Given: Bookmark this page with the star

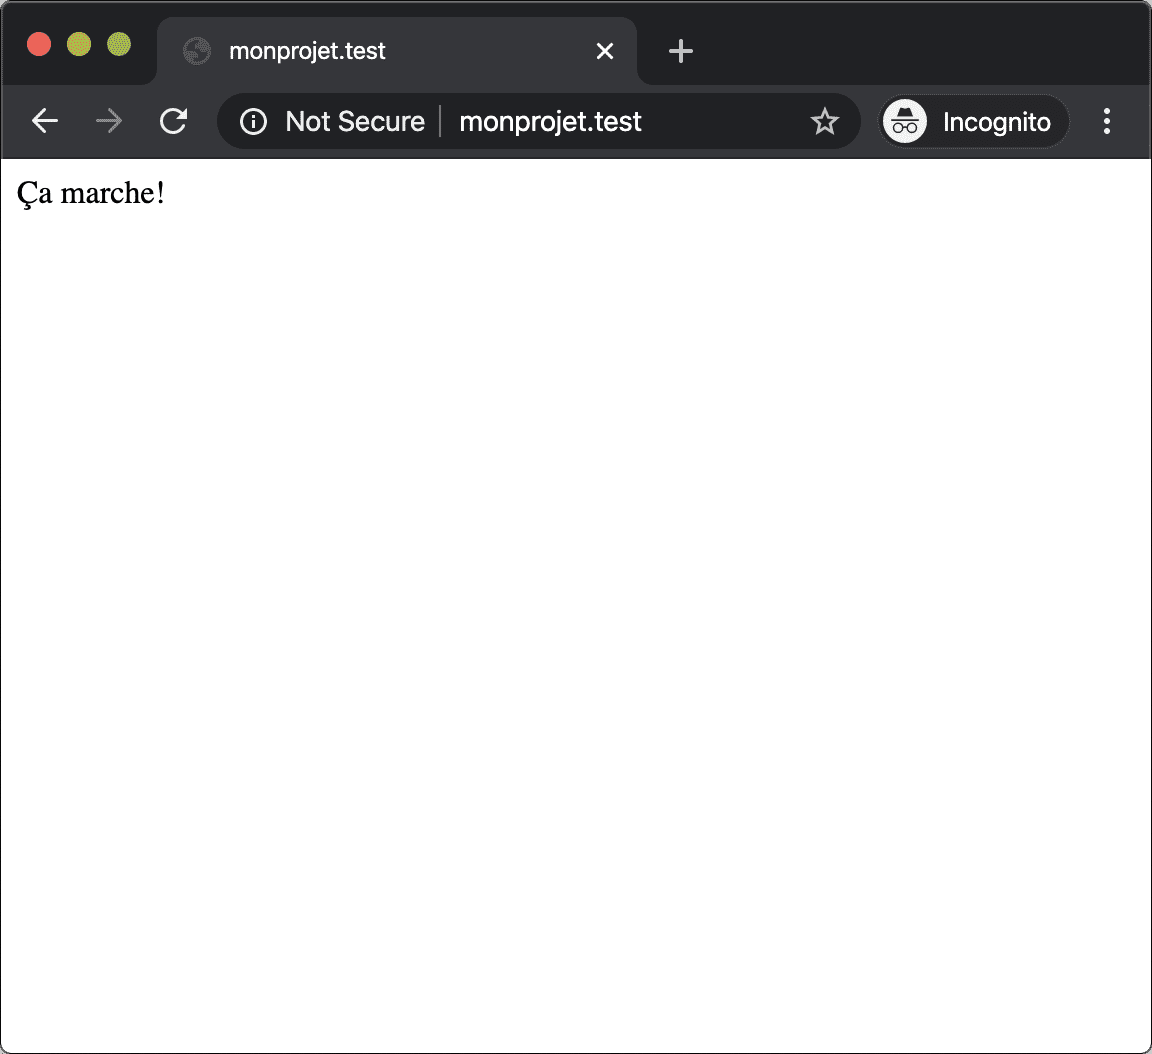Looking at the screenshot, I should tap(824, 121).
